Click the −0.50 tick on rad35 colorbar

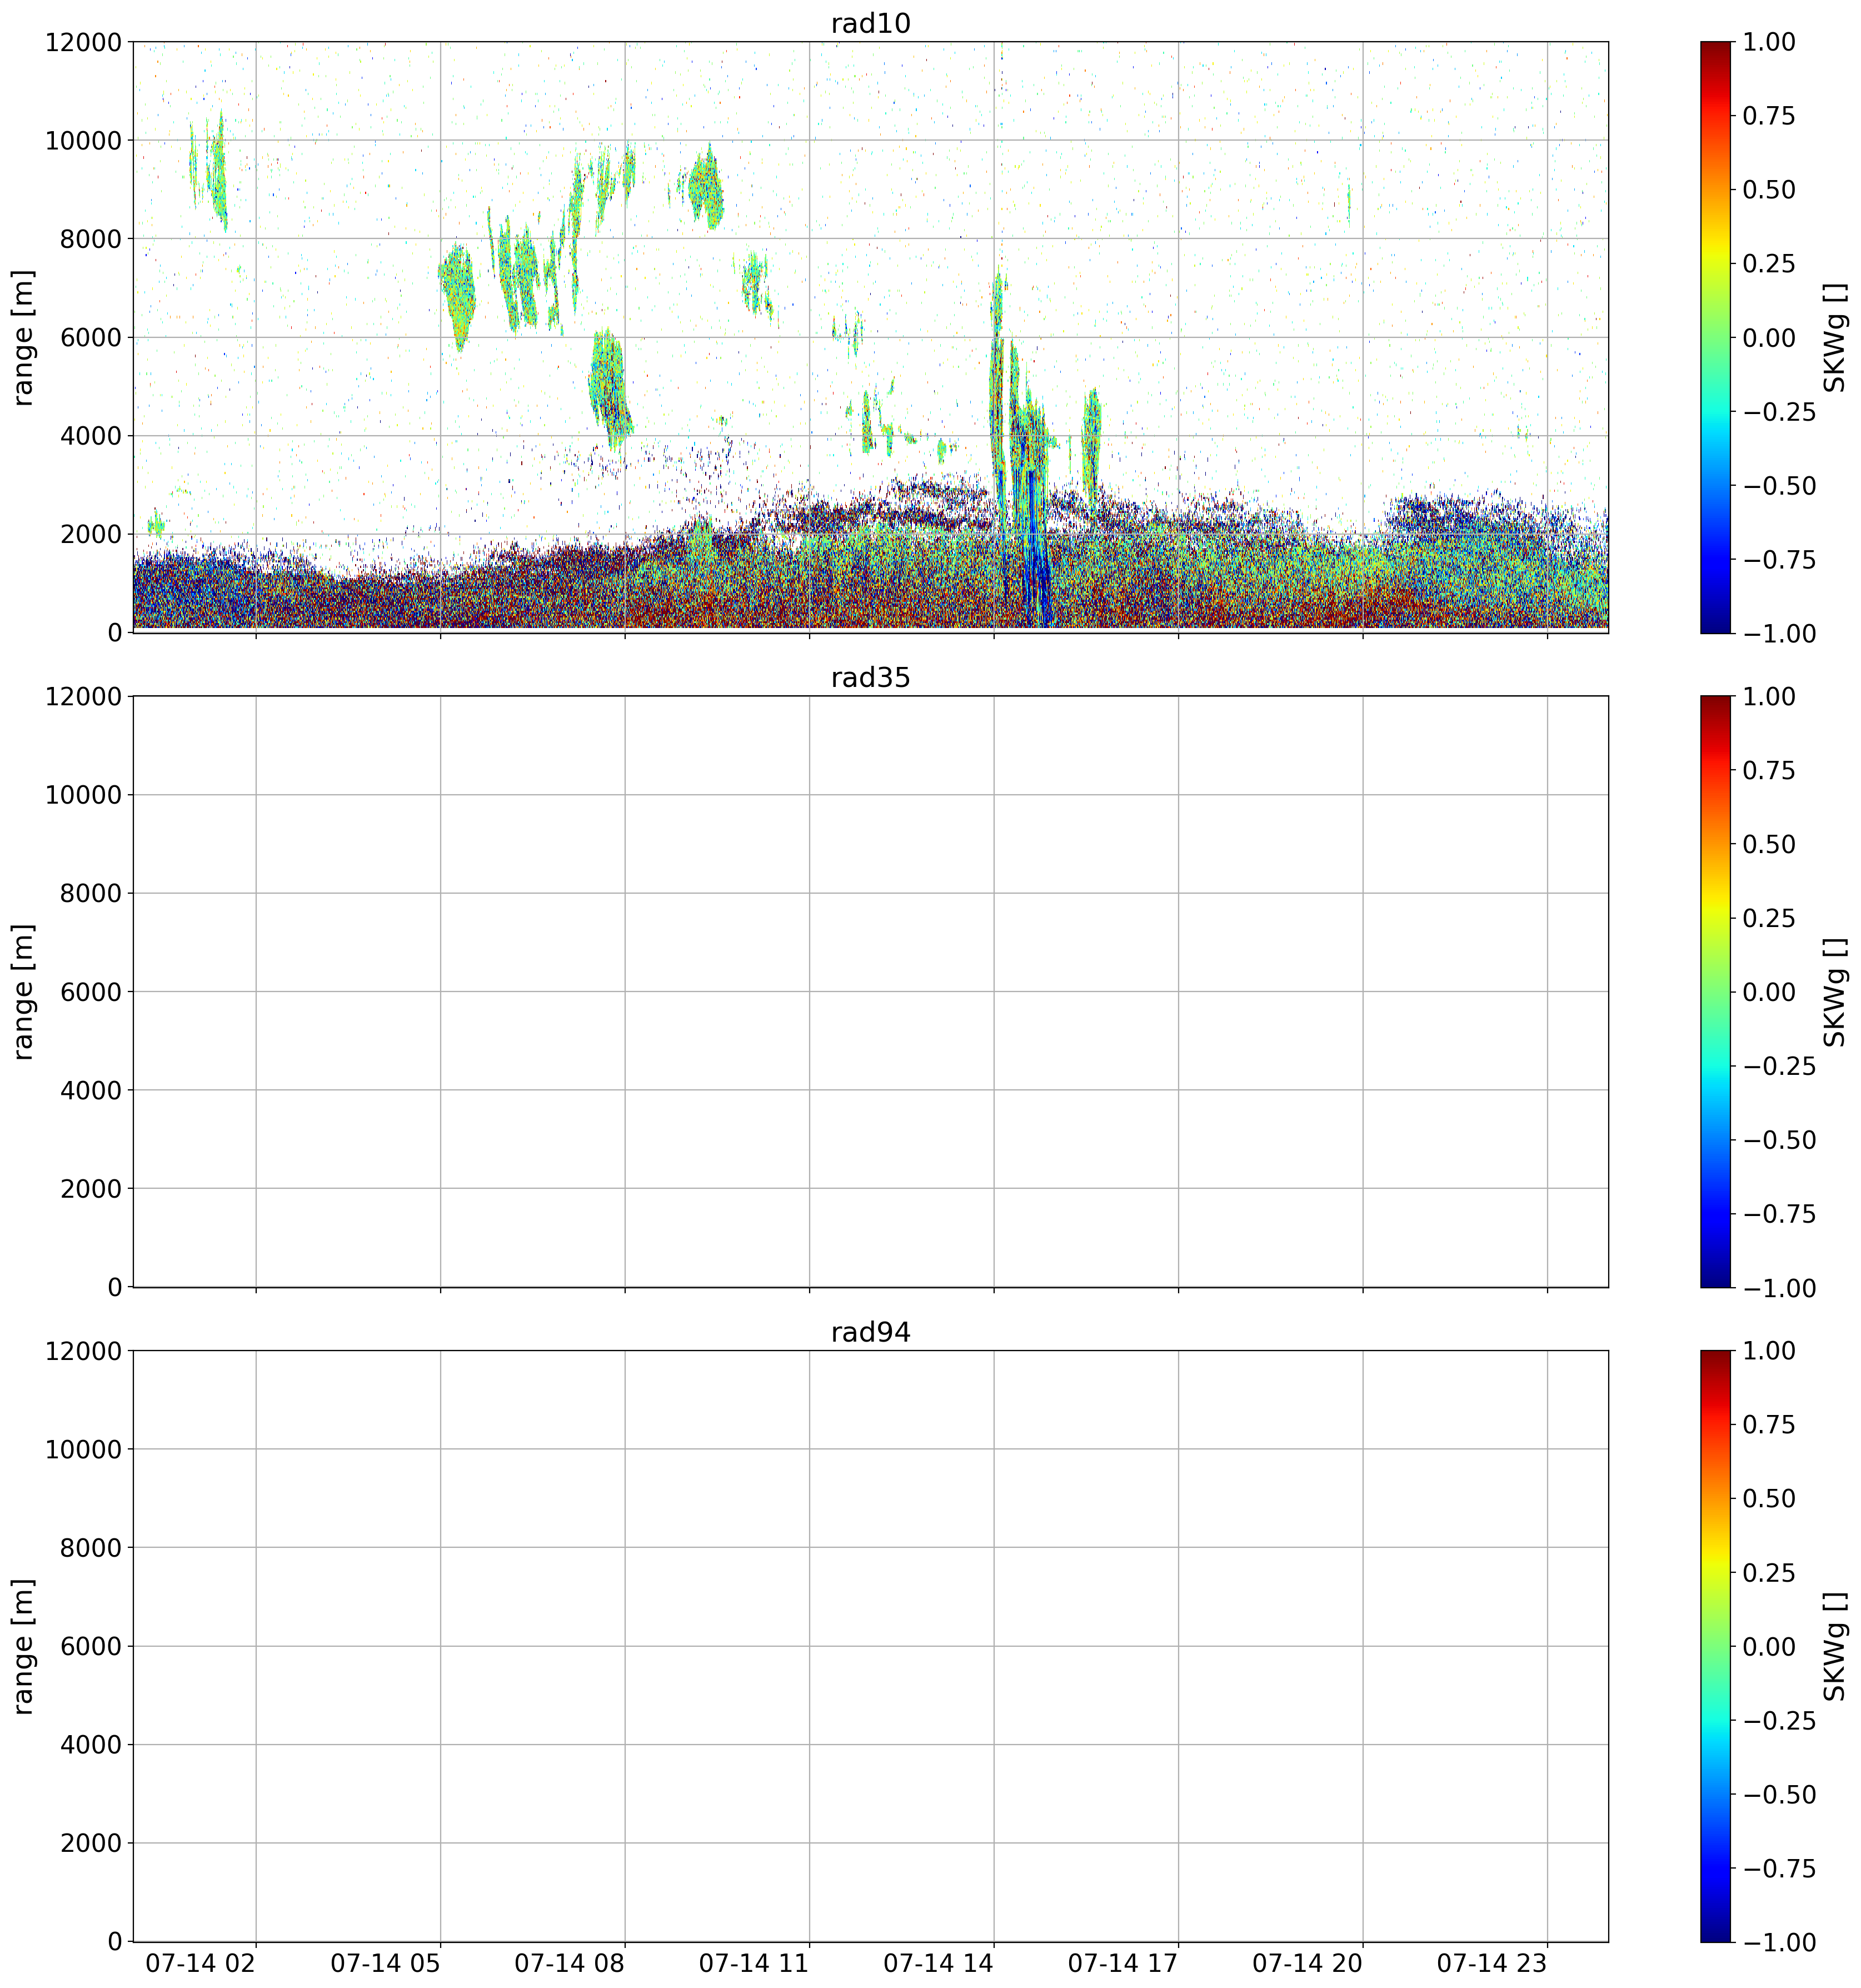(x=1779, y=1140)
